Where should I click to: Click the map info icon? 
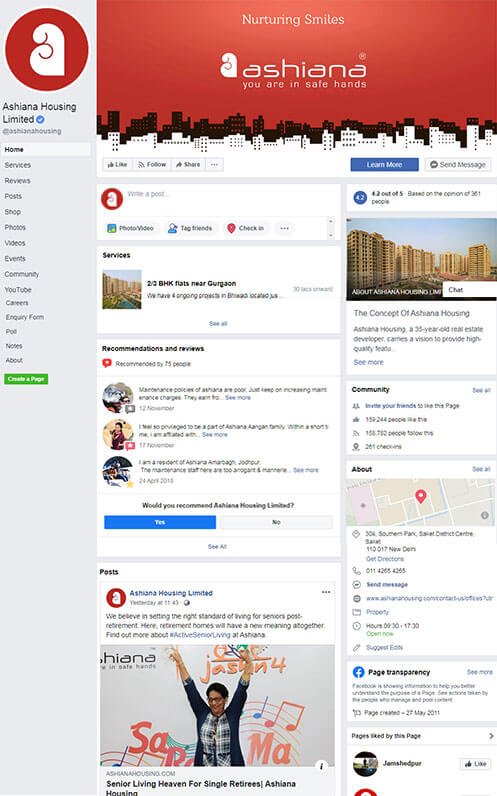click(485, 515)
